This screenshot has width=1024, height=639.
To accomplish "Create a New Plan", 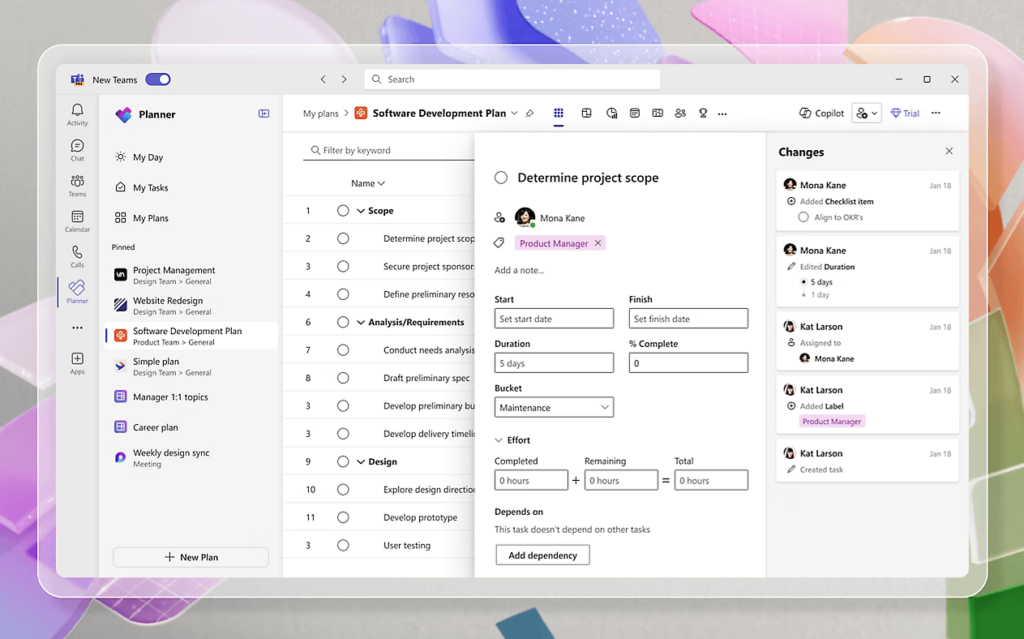I will pyautogui.click(x=191, y=557).
